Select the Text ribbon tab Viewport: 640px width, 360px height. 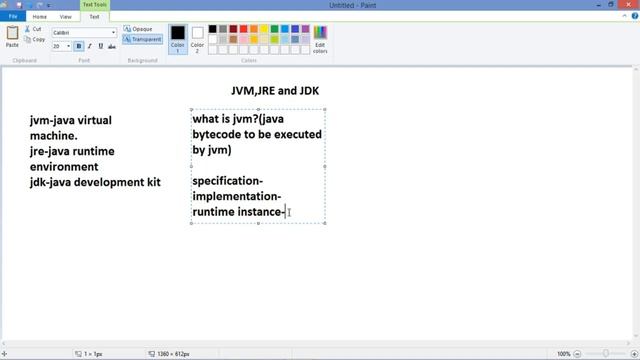tap(94, 17)
